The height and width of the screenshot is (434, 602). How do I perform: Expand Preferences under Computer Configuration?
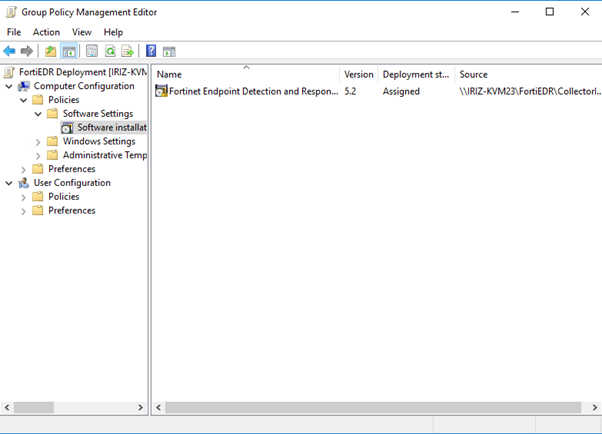(x=23, y=170)
